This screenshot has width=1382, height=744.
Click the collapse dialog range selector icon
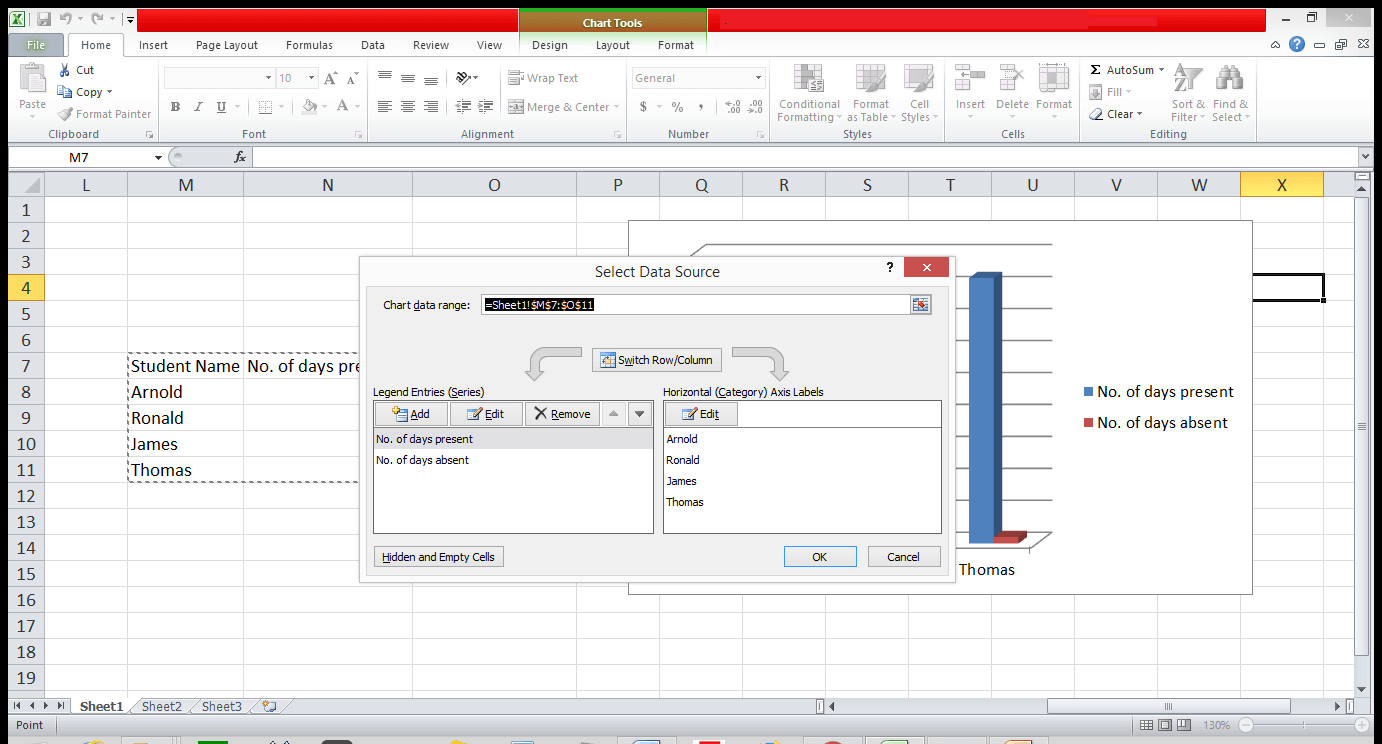pos(921,305)
